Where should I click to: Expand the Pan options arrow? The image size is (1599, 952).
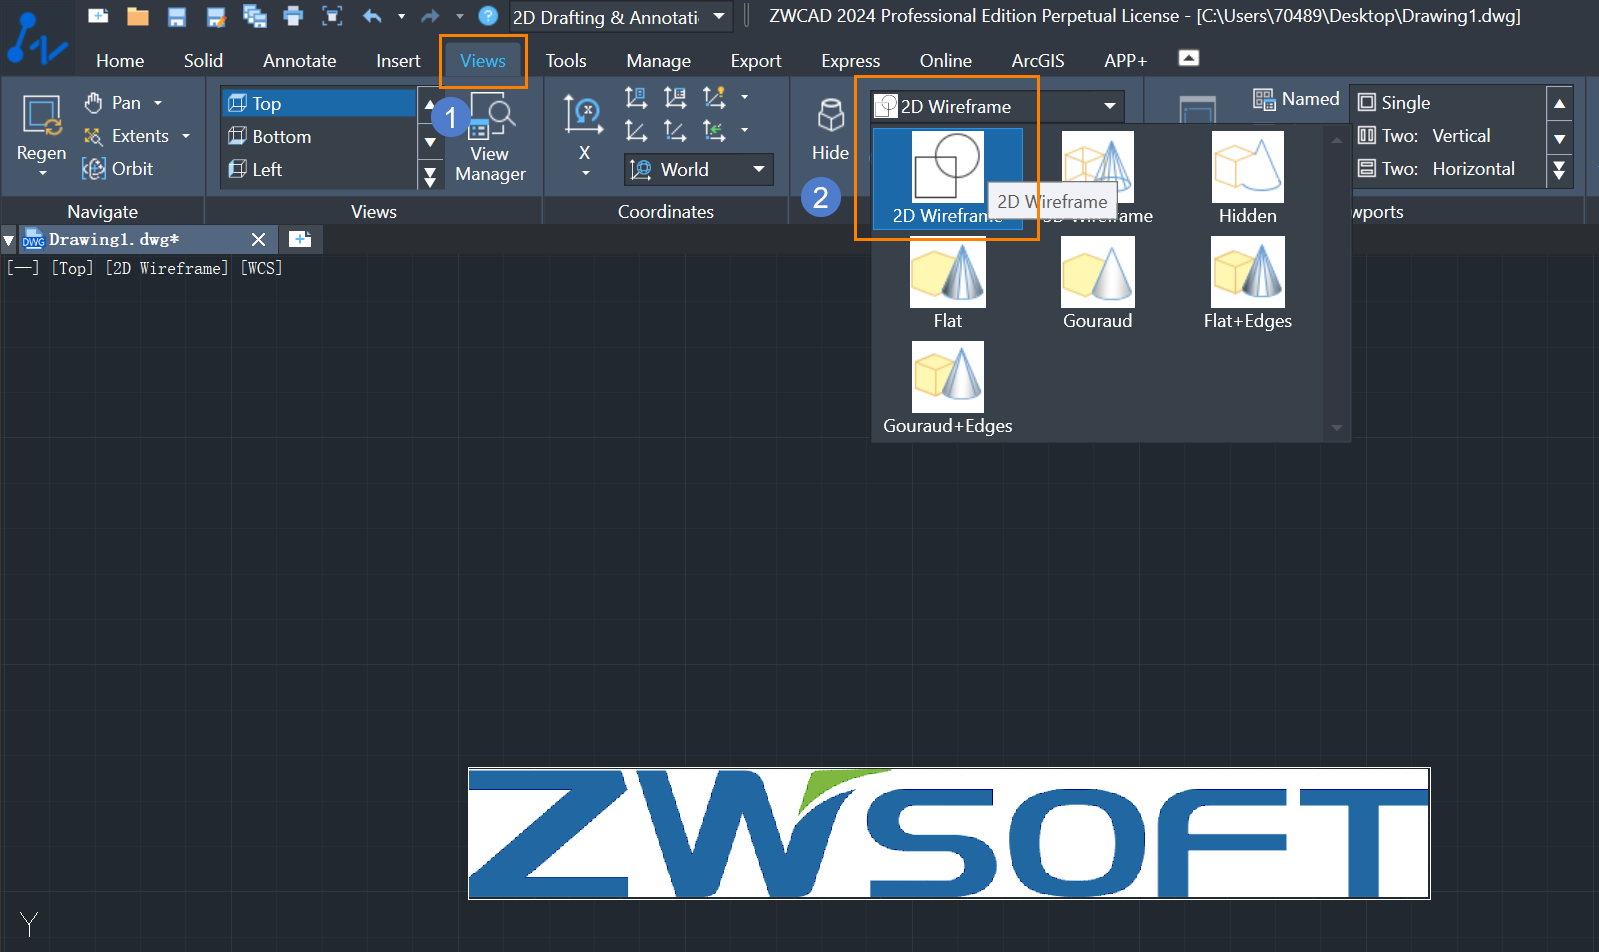click(158, 103)
